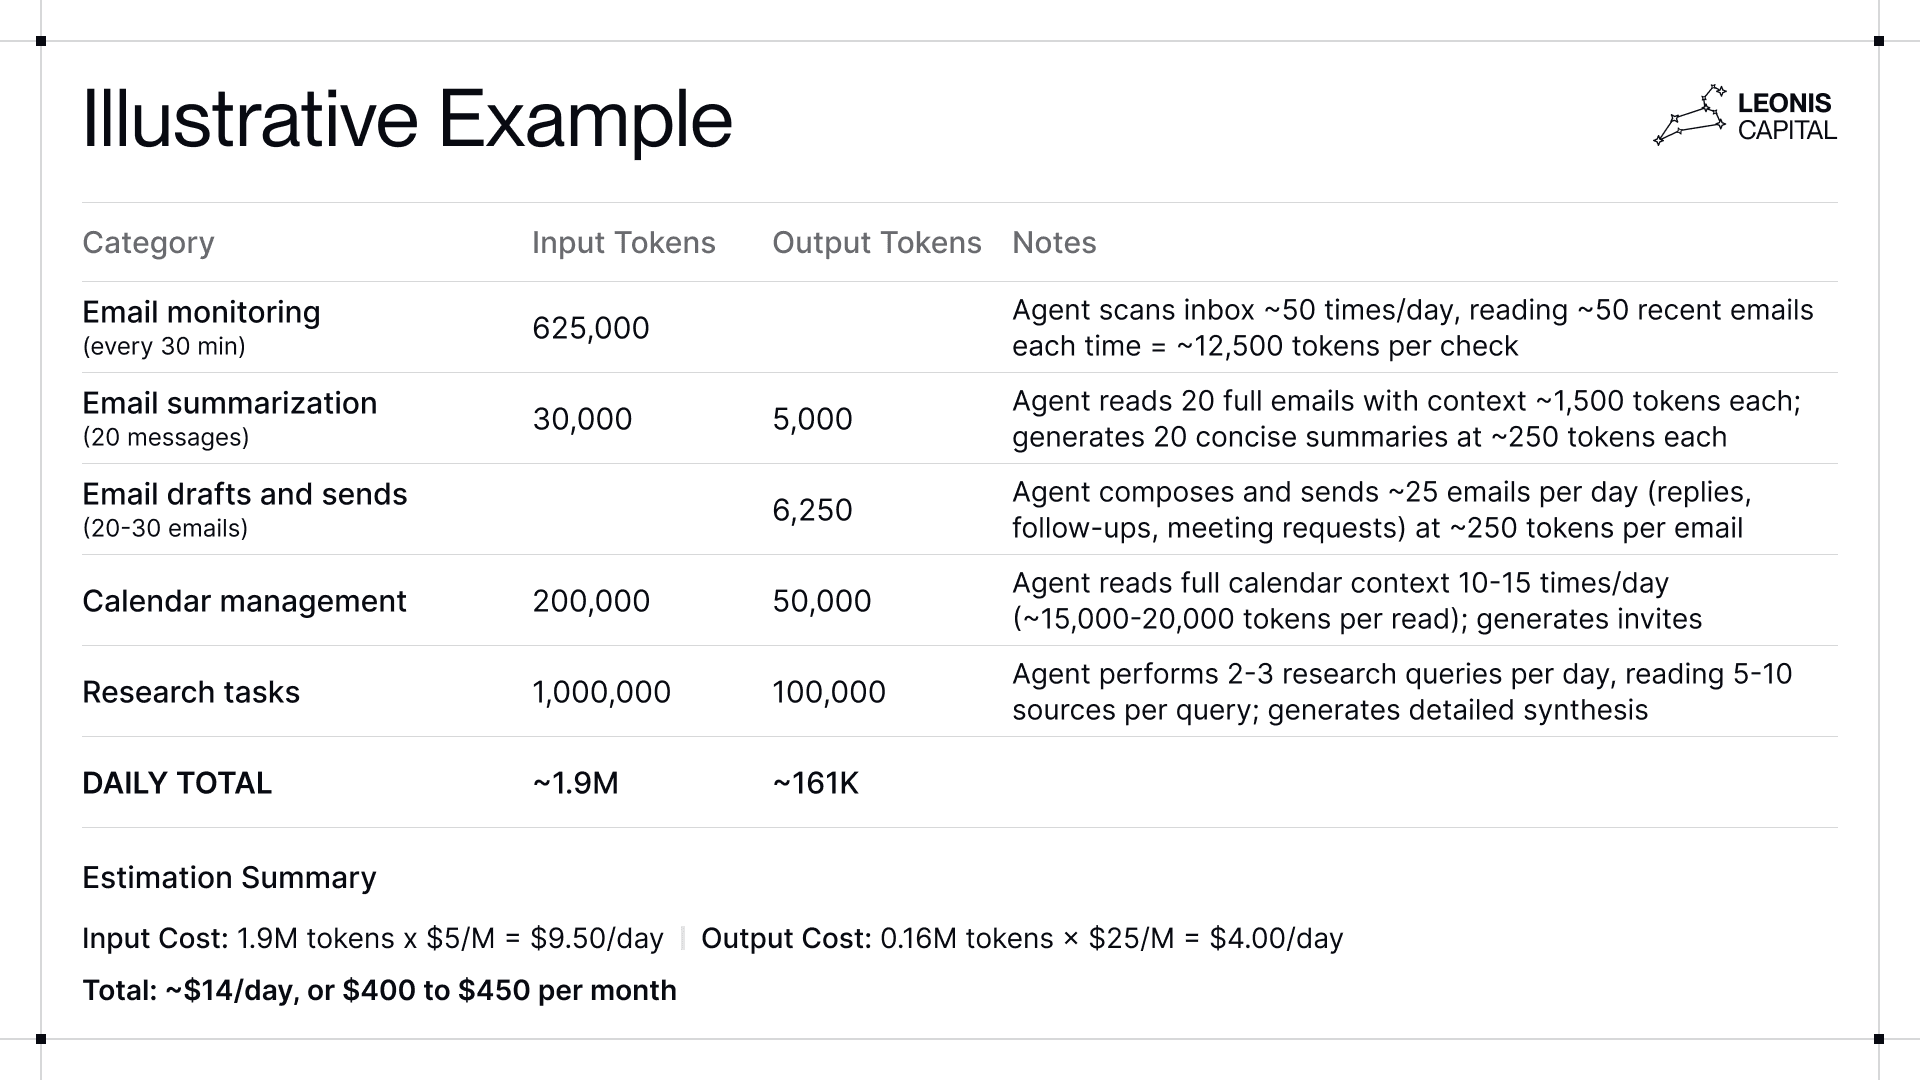
Task: Click the 625,000 input tokens value
Action: coord(590,328)
